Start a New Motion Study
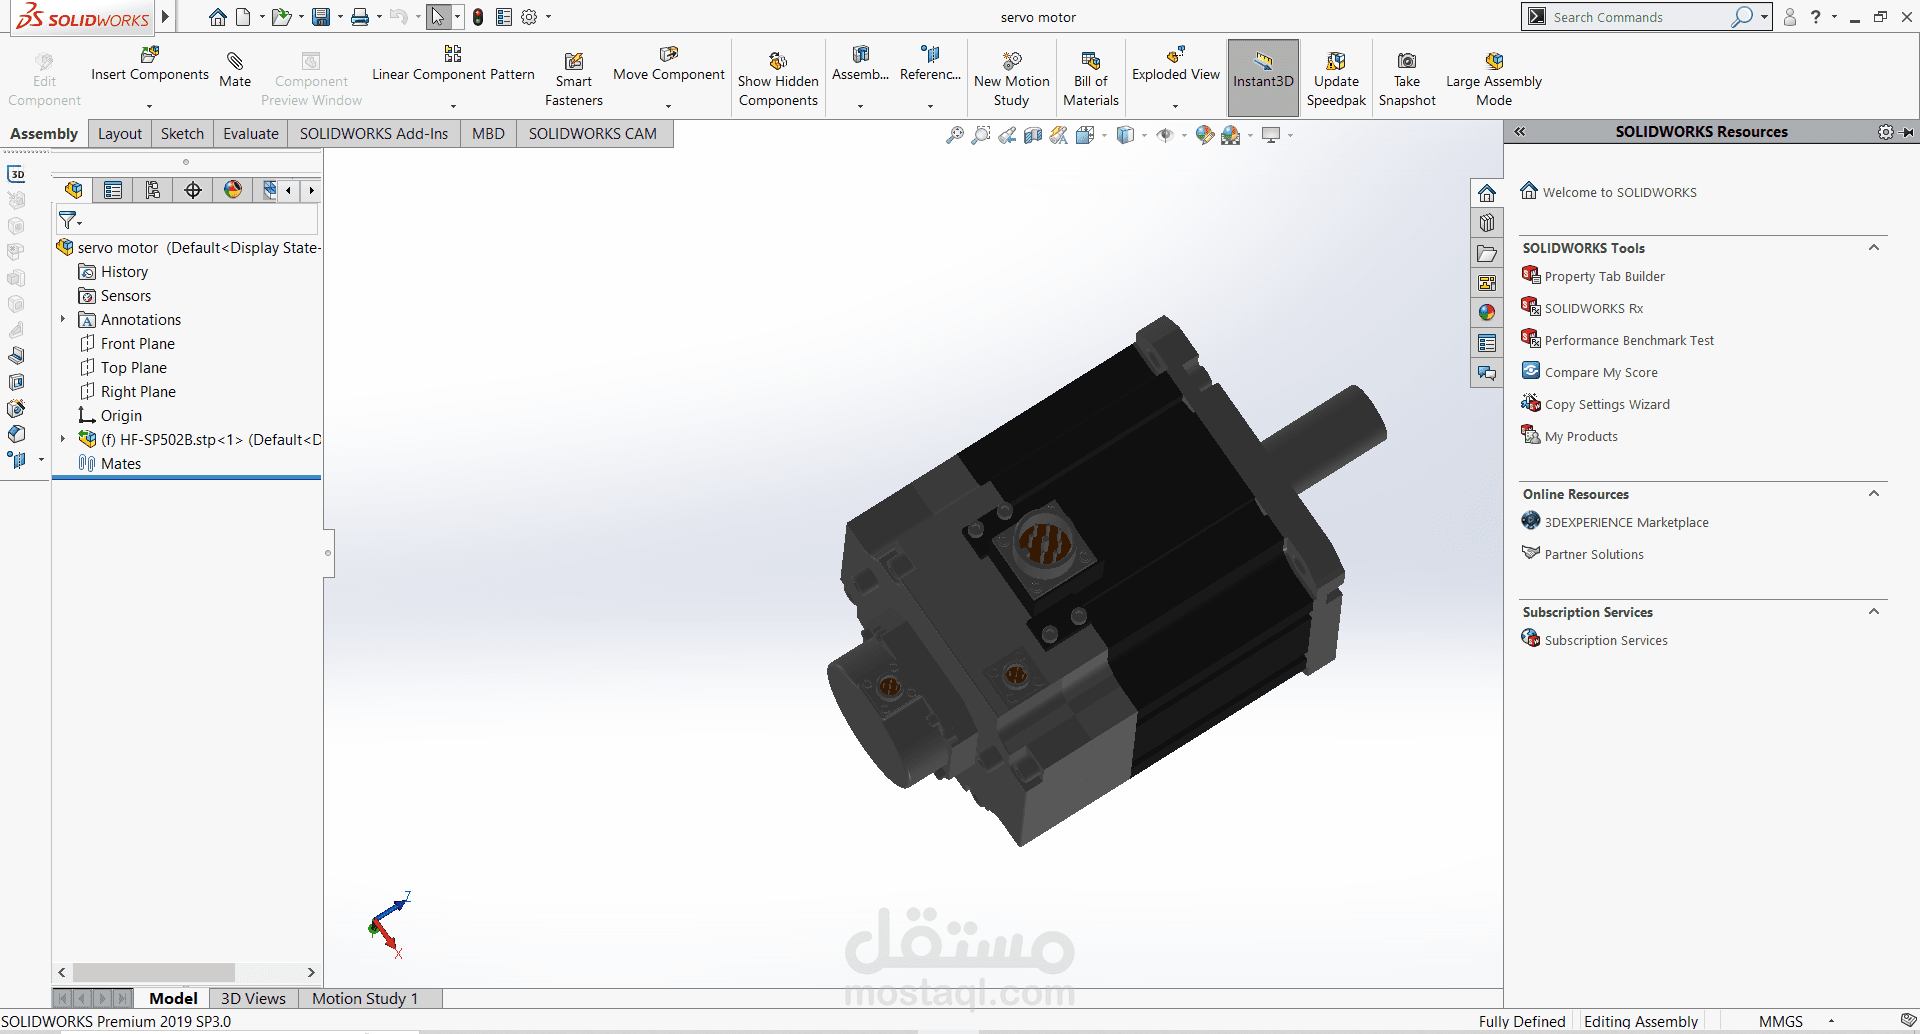1920x1034 pixels. pyautogui.click(x=1012, y=78)
